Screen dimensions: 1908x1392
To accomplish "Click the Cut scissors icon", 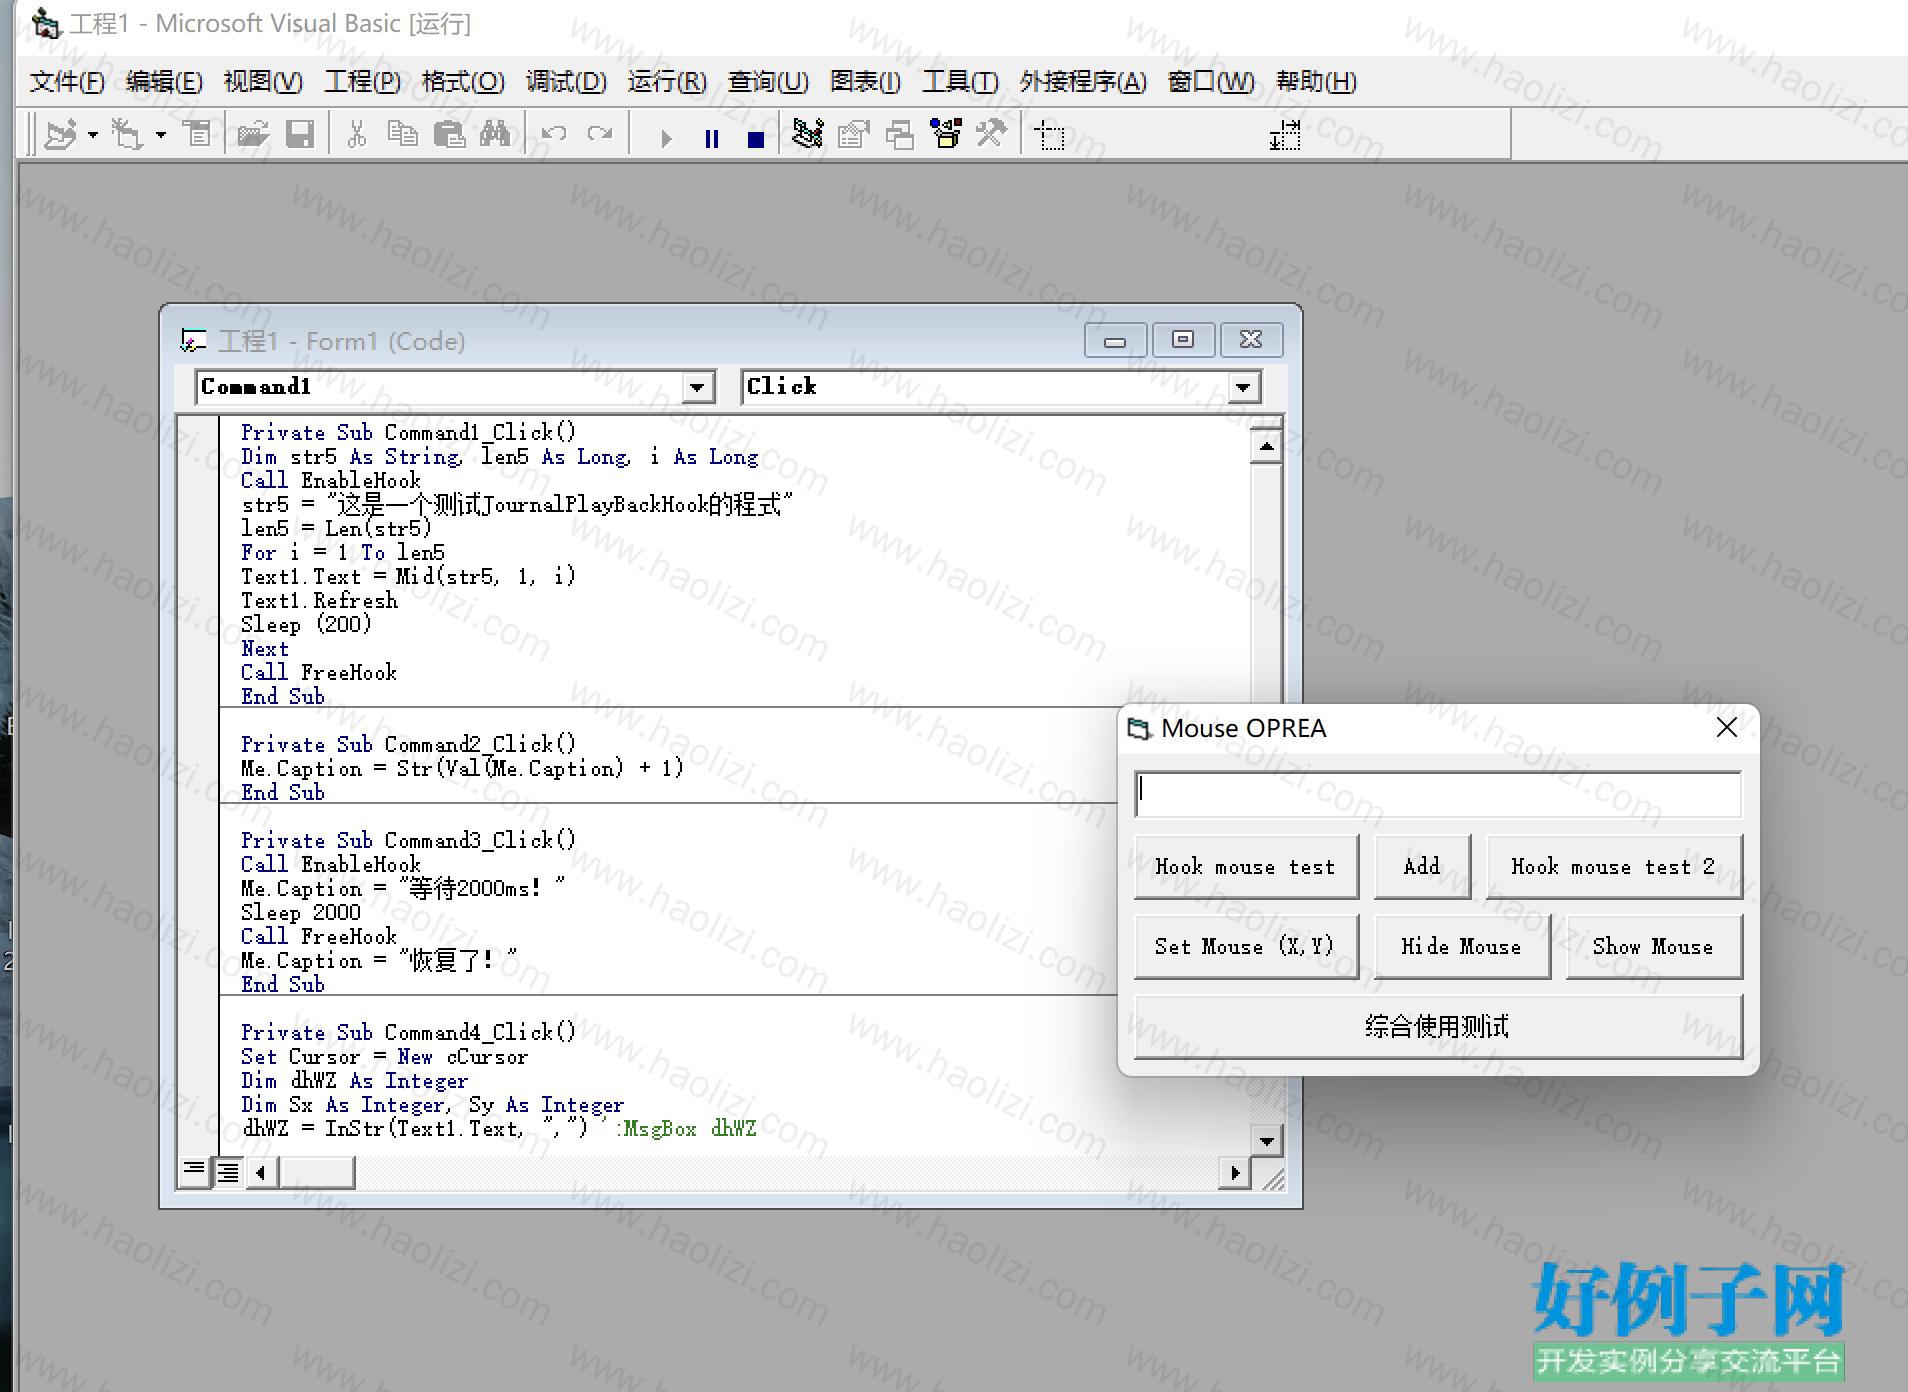I will (x=356, y=134).
